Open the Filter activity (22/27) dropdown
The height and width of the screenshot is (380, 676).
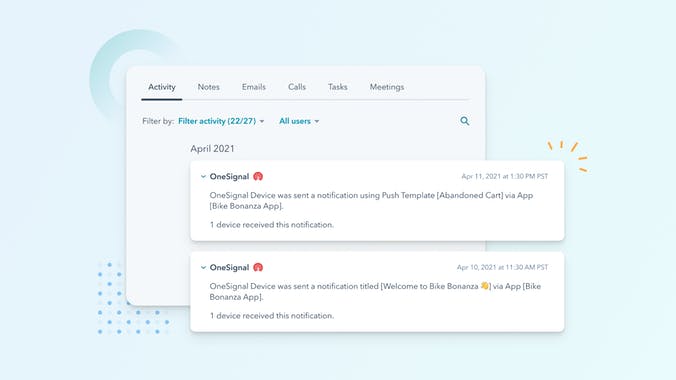(x=221, y=121)
